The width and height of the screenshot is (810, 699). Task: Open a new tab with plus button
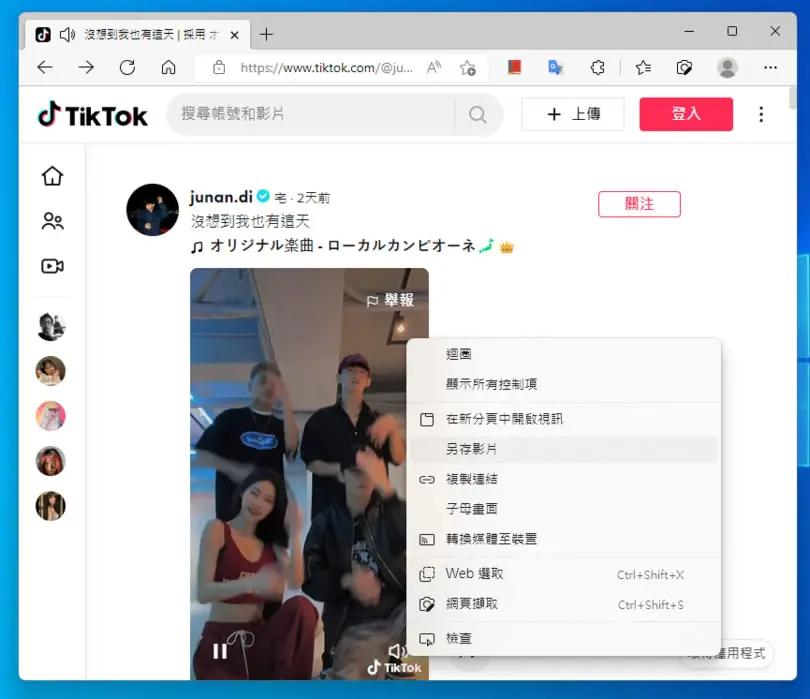point(266,35)
